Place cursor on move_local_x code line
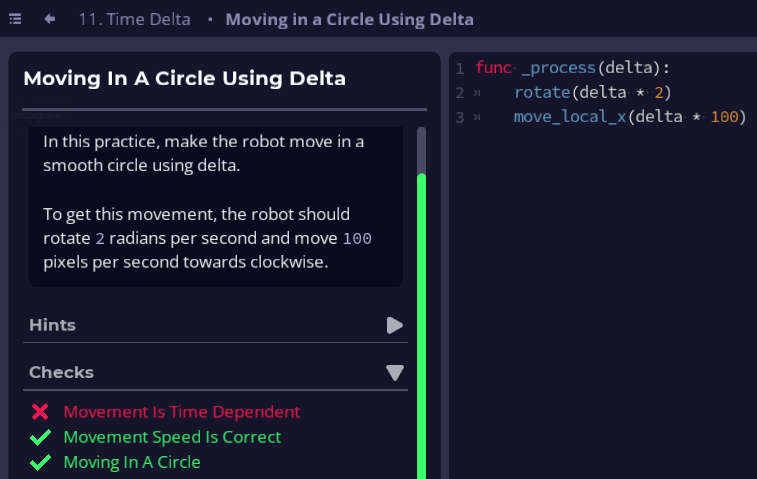The image size is (757, 479). click(x=630, y=117)
